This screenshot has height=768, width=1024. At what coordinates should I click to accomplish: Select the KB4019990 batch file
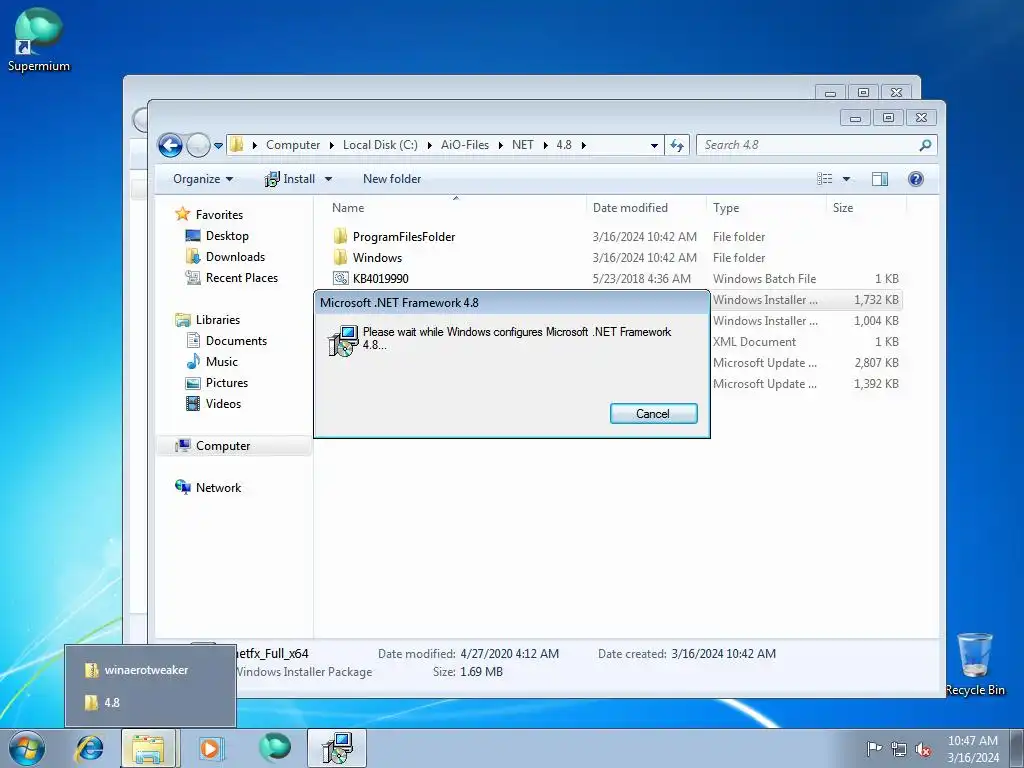[381, 278]
